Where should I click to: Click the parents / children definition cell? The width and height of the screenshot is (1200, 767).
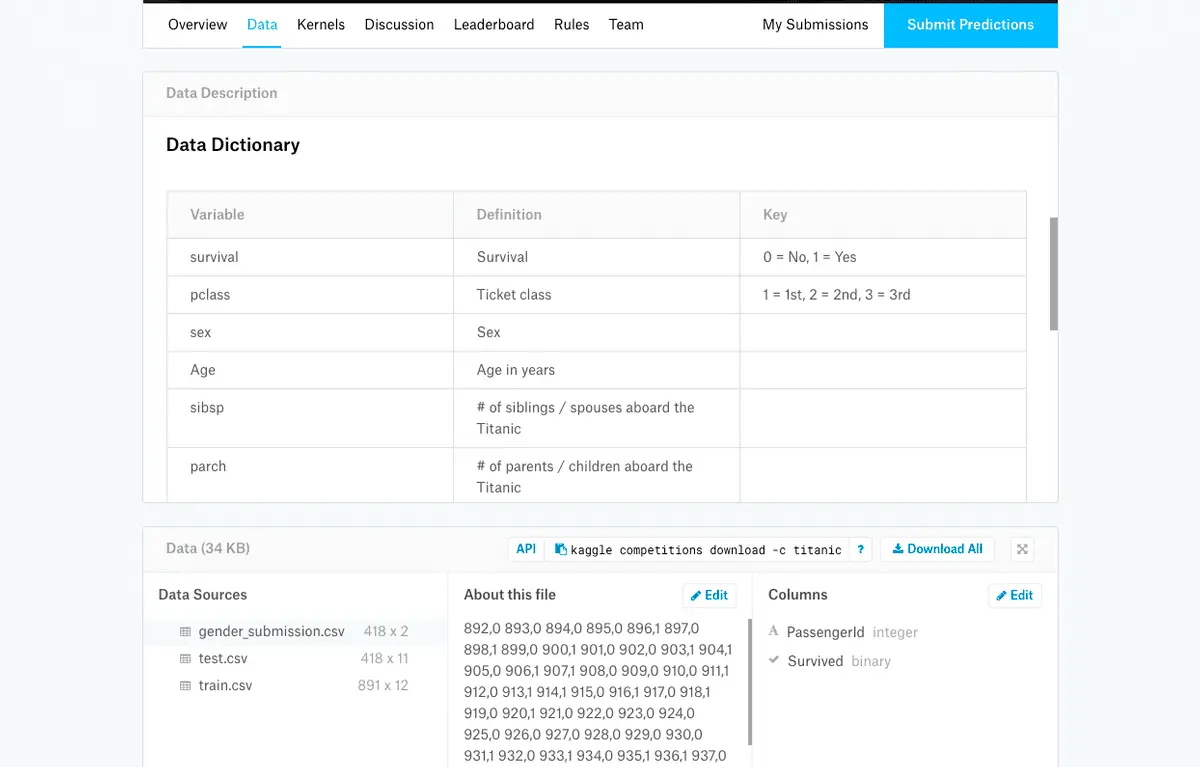[x=596, y=475]
